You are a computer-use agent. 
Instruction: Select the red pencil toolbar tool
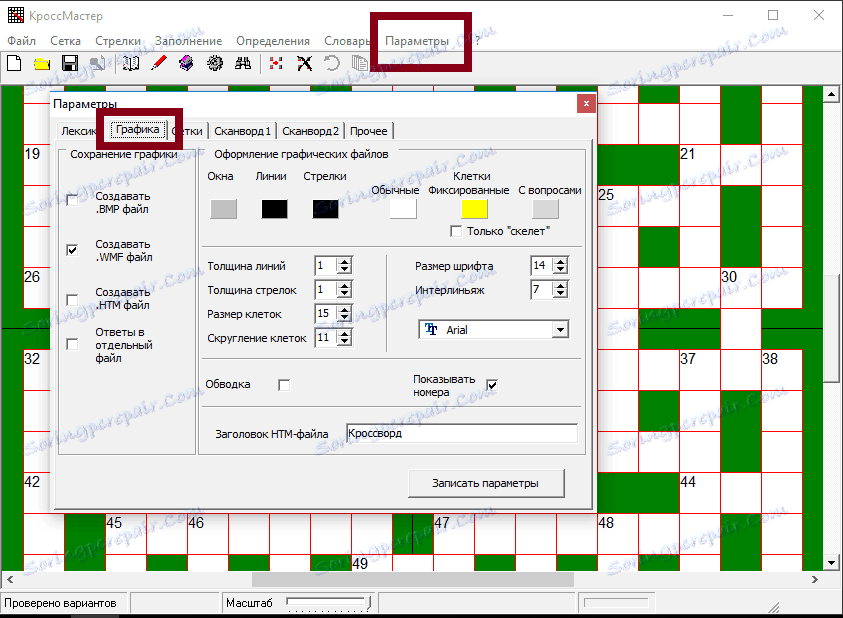click(x=159, y=63)
